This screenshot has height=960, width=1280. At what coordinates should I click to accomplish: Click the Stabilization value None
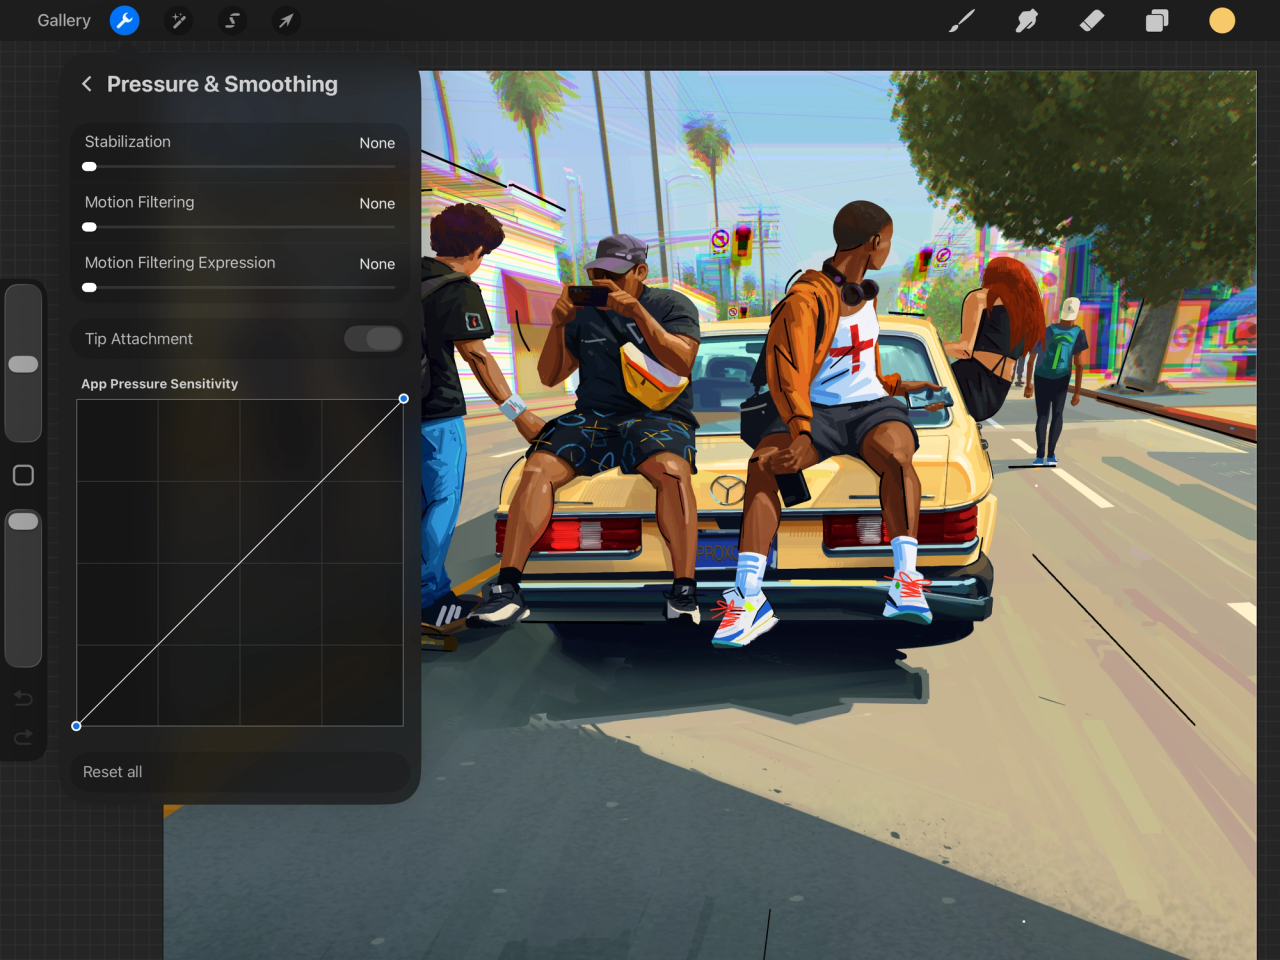[x=377, y=143]
